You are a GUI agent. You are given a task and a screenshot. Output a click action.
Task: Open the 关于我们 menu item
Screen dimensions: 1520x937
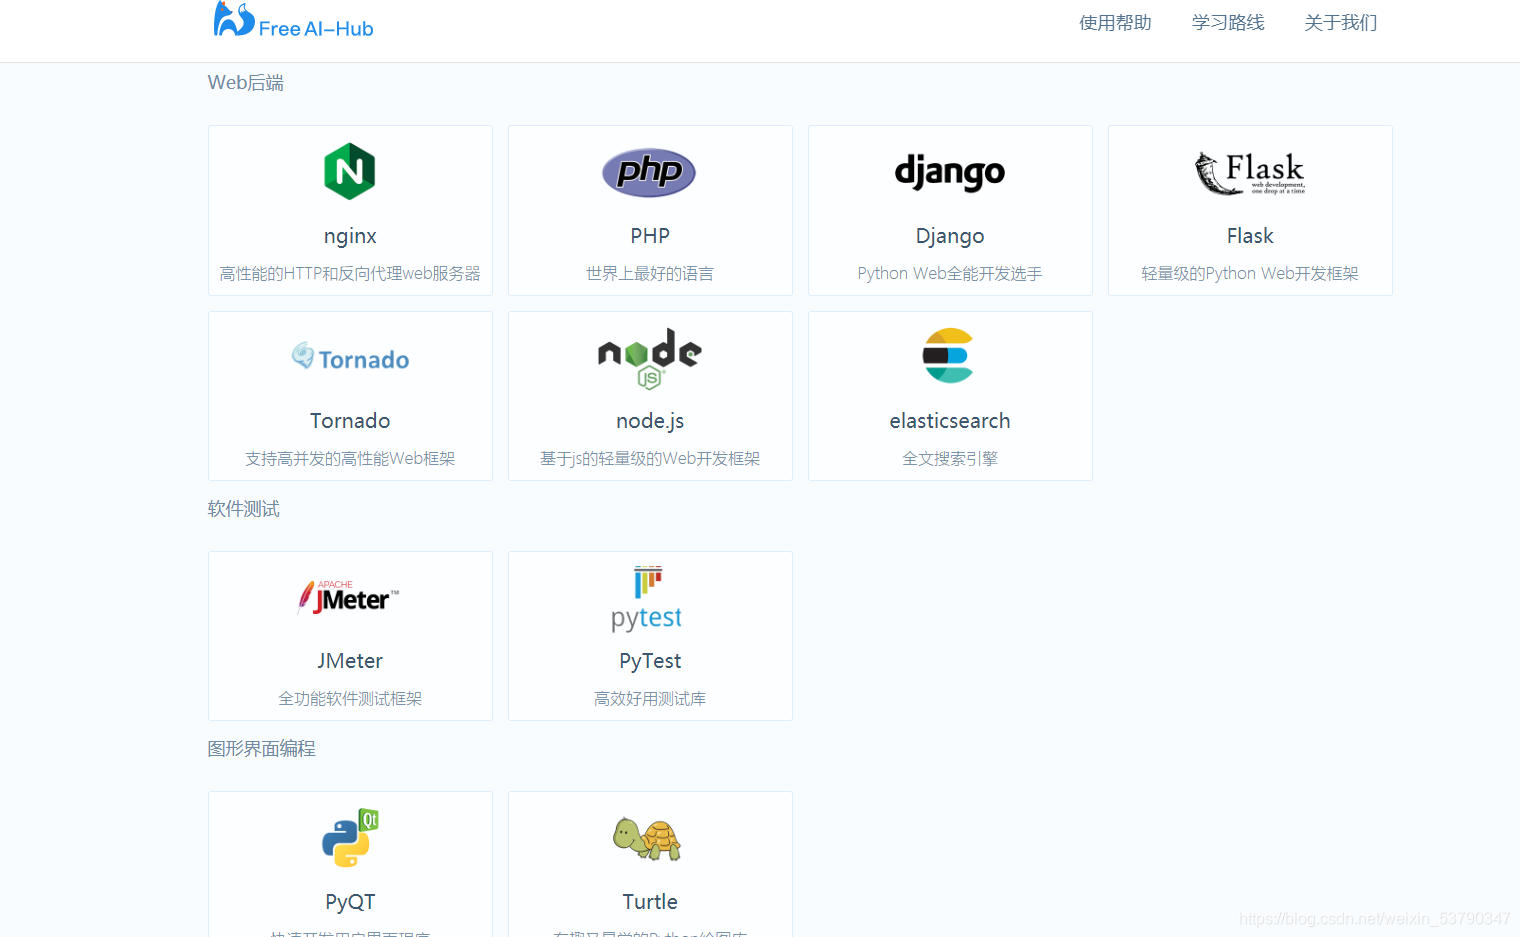tap(1341, 22)
